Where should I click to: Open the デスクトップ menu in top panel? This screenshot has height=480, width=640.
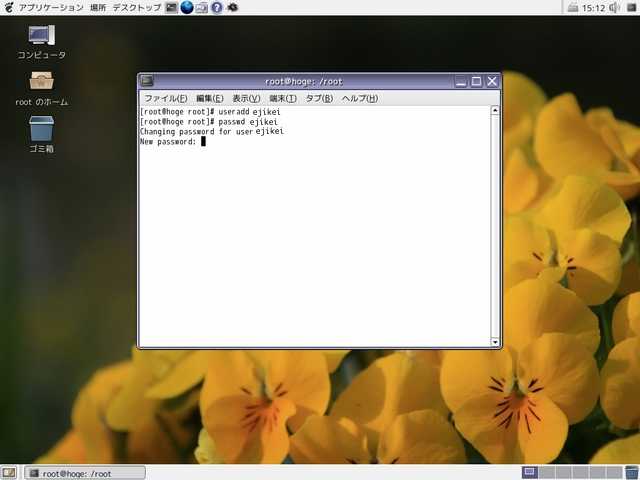pyautogui.click(x=137, y=7)
